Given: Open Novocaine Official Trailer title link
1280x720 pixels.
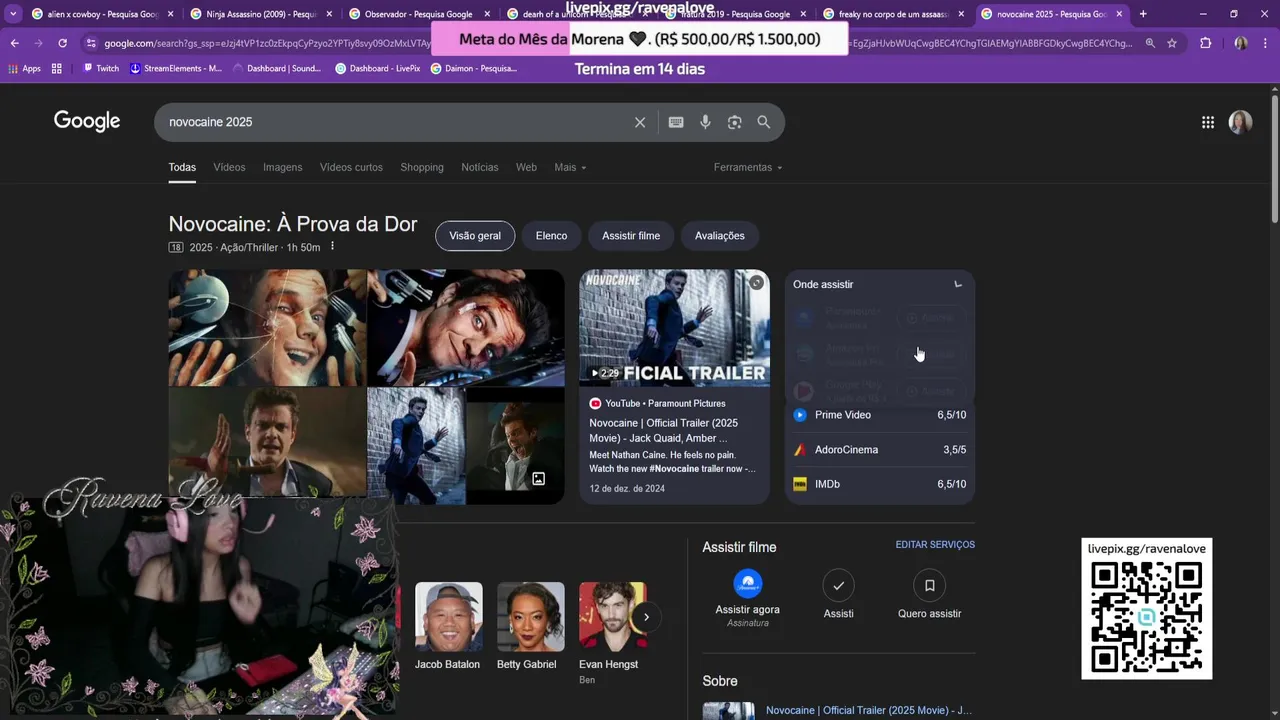Looking at the screenshot, I should click(x=664, y=430).
